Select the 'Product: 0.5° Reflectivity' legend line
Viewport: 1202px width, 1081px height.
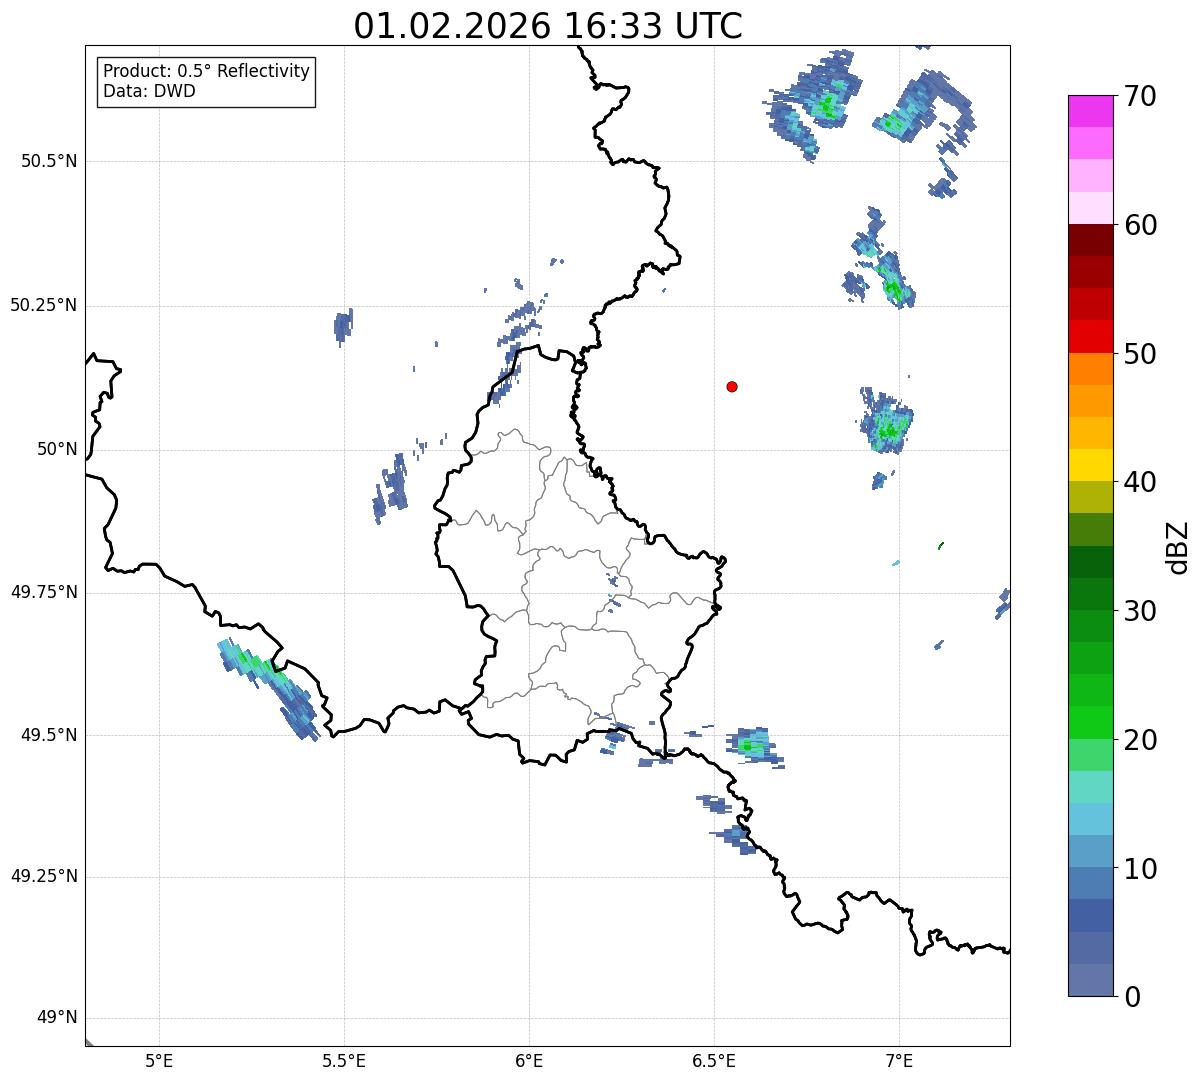(x=206, y=72)
